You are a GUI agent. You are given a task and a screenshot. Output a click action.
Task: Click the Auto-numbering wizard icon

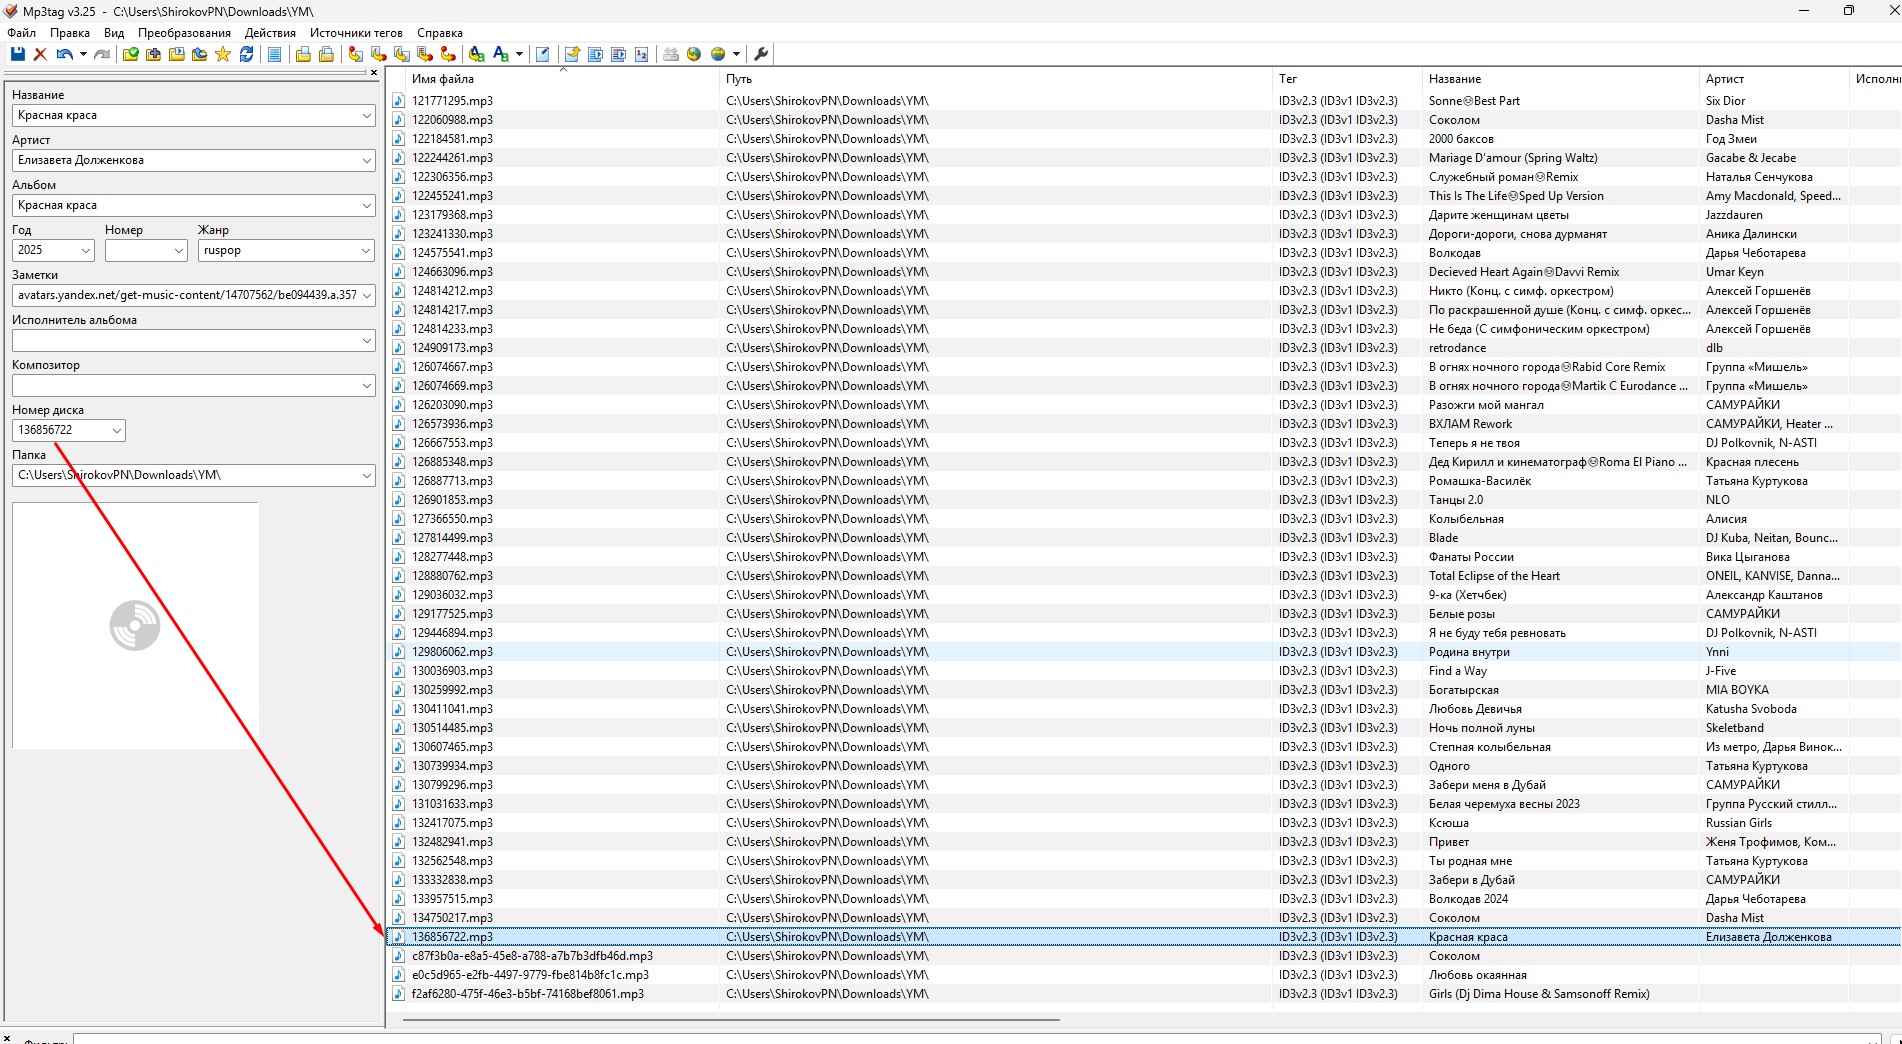coord(641,54)
